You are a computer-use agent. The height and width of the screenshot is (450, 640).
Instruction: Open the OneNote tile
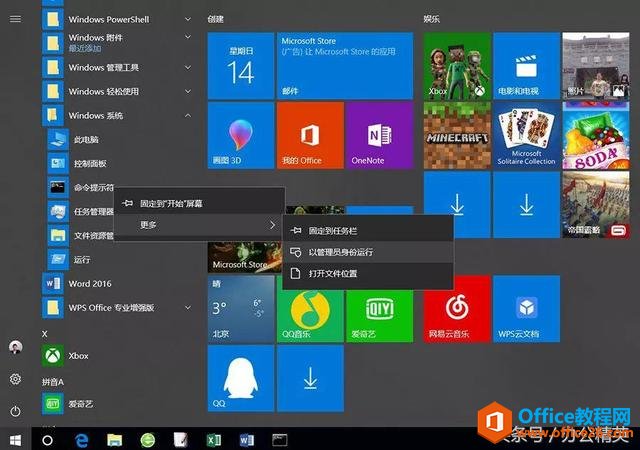[x=380, y=135]
